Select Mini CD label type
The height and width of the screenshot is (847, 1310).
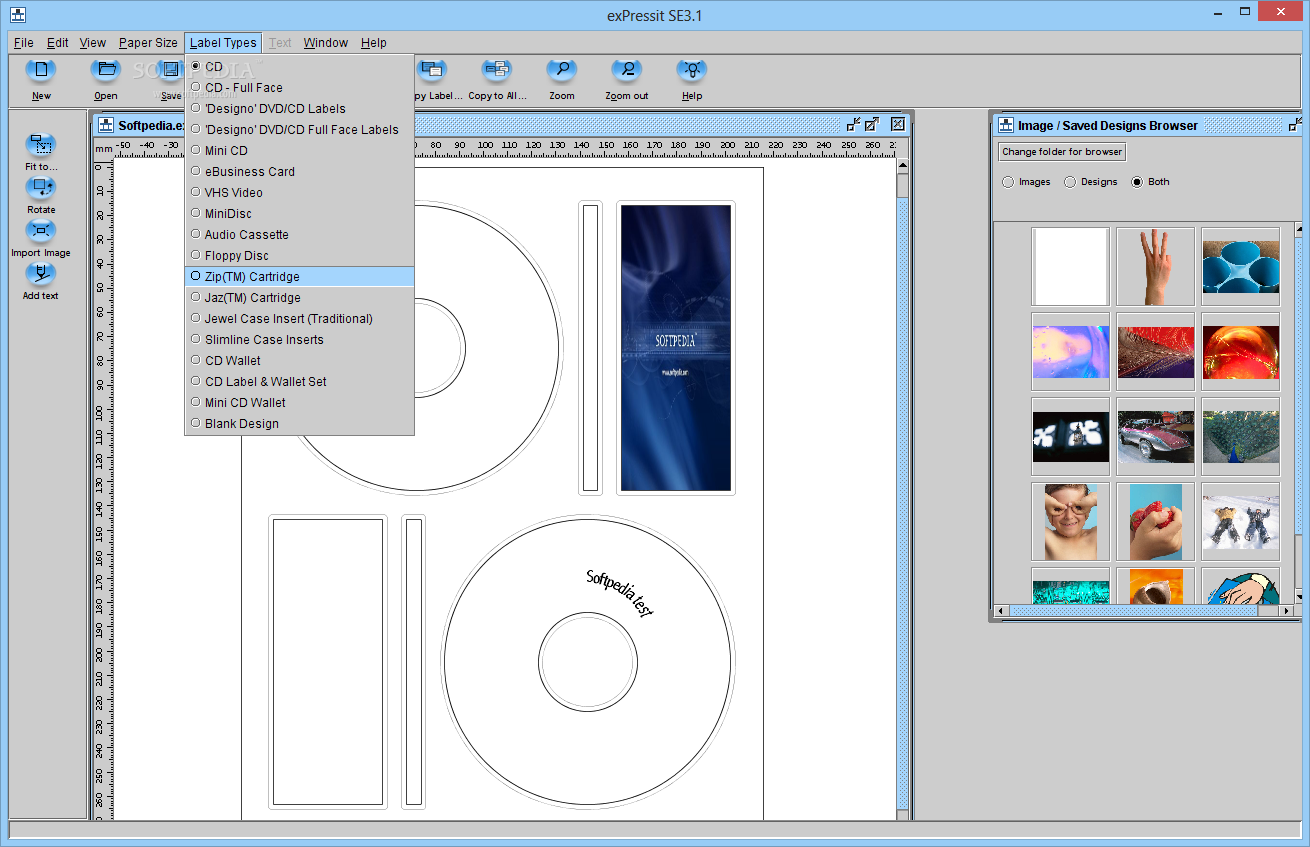[x=299, y=151]
